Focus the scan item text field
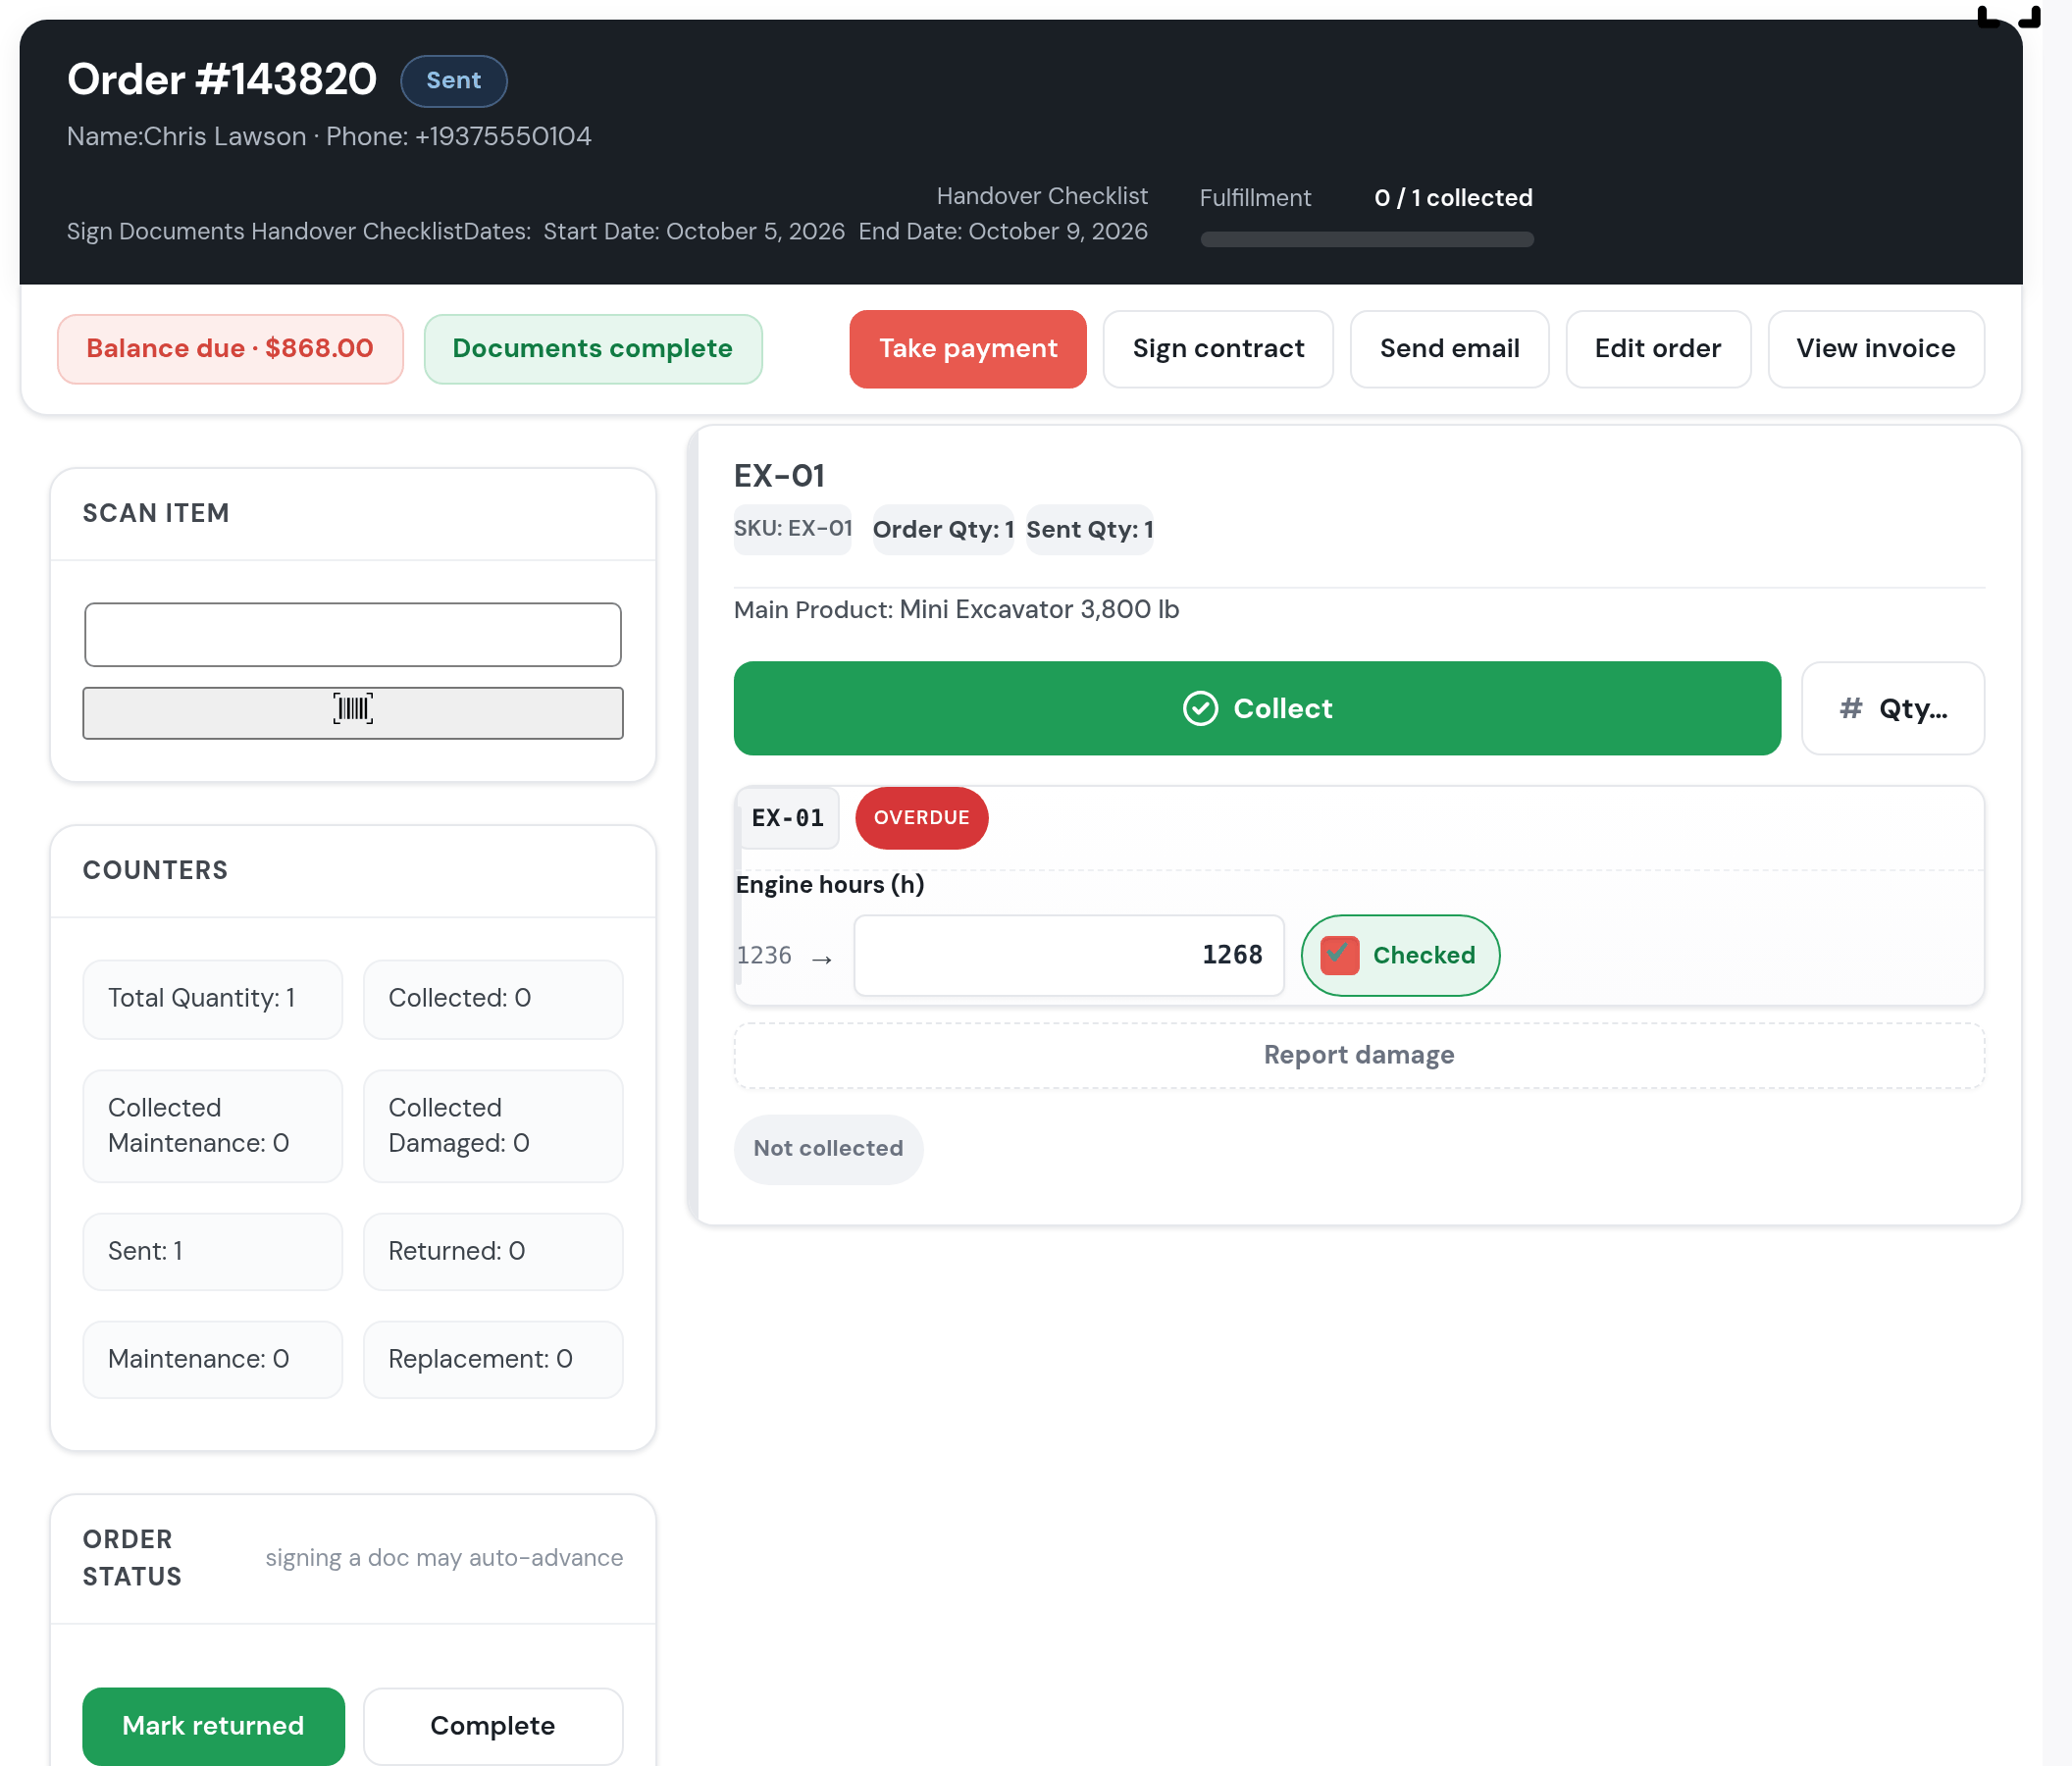Image resolution: width=2072 pixels, height=1766 pixels. click(352, 634)
